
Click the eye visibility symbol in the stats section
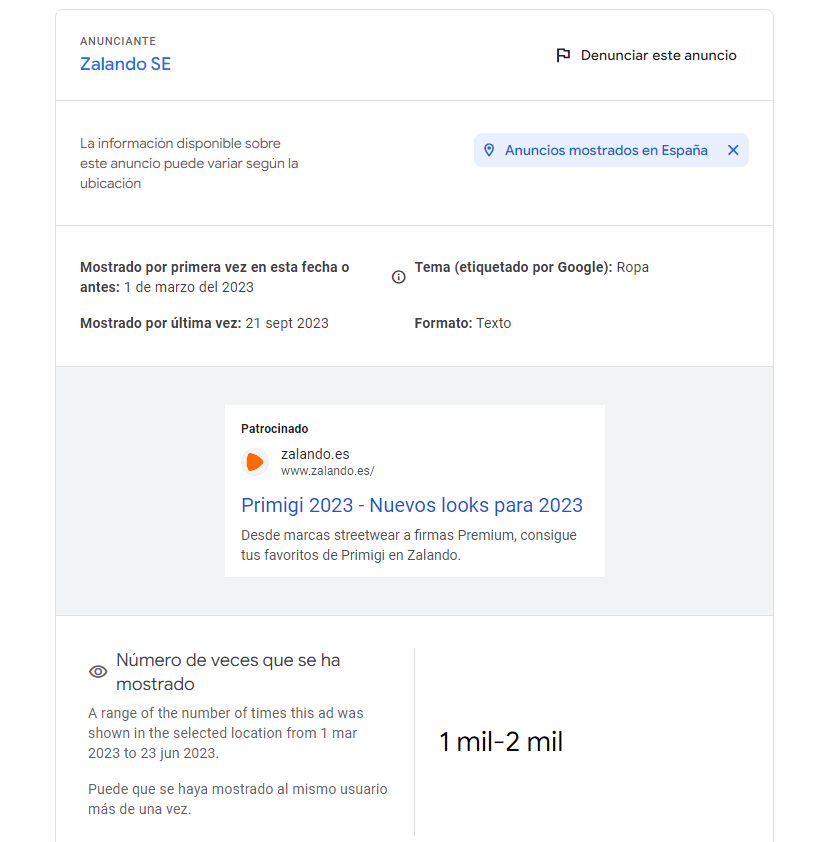click(x=96, y=671)
